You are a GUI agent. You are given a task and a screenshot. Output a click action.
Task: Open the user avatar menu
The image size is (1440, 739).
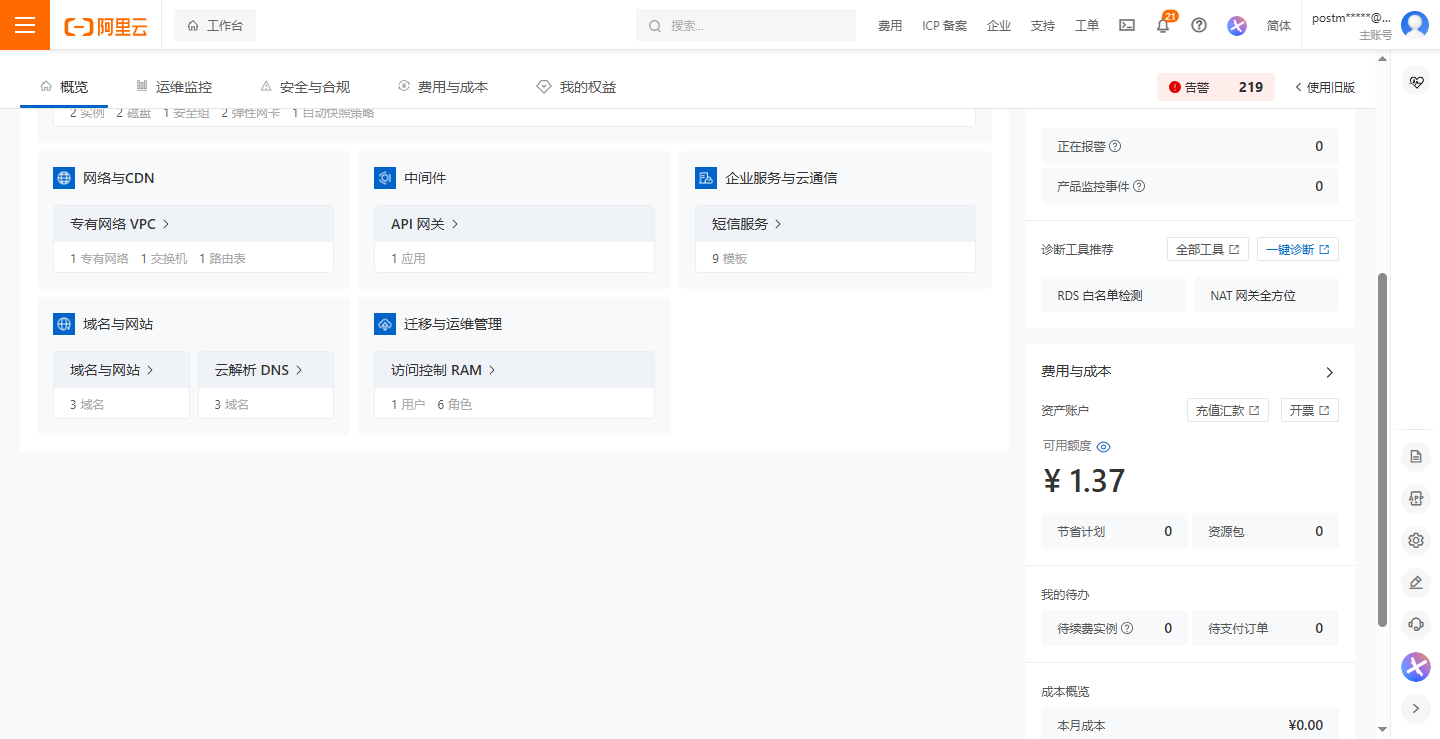tap(1414, 25)
